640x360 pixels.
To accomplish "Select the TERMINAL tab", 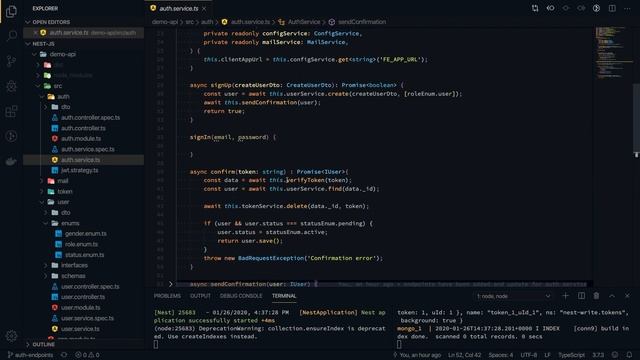I will click(284, 296).
